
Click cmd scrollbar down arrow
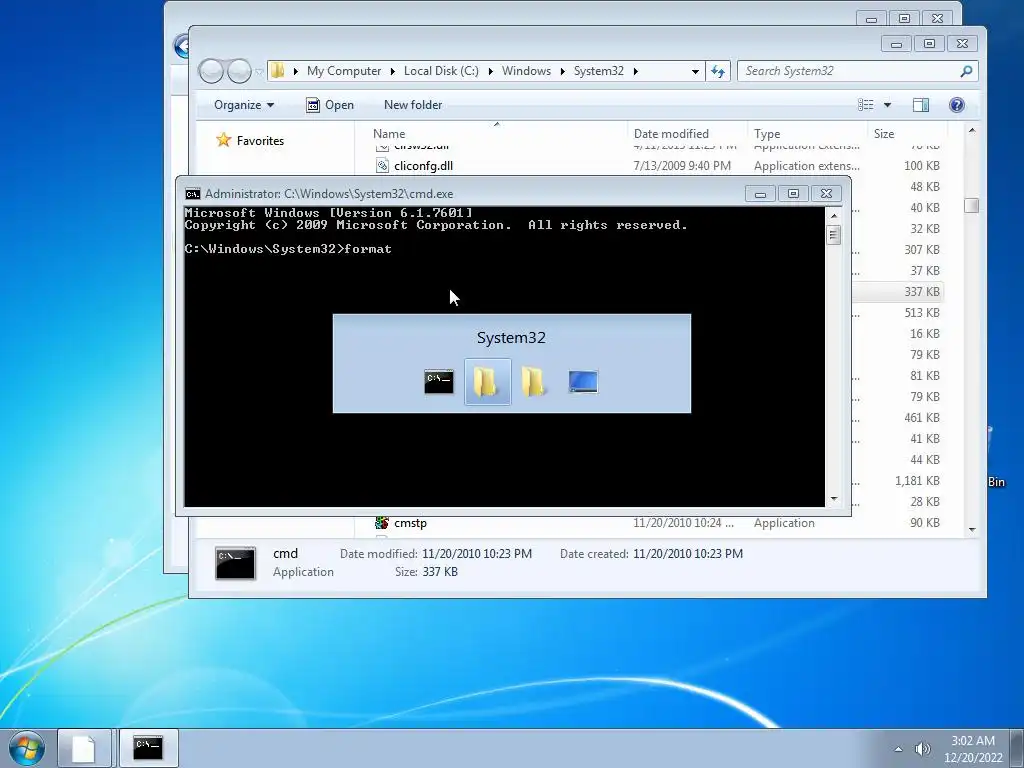pyautogui.click(x=833, y=499)
